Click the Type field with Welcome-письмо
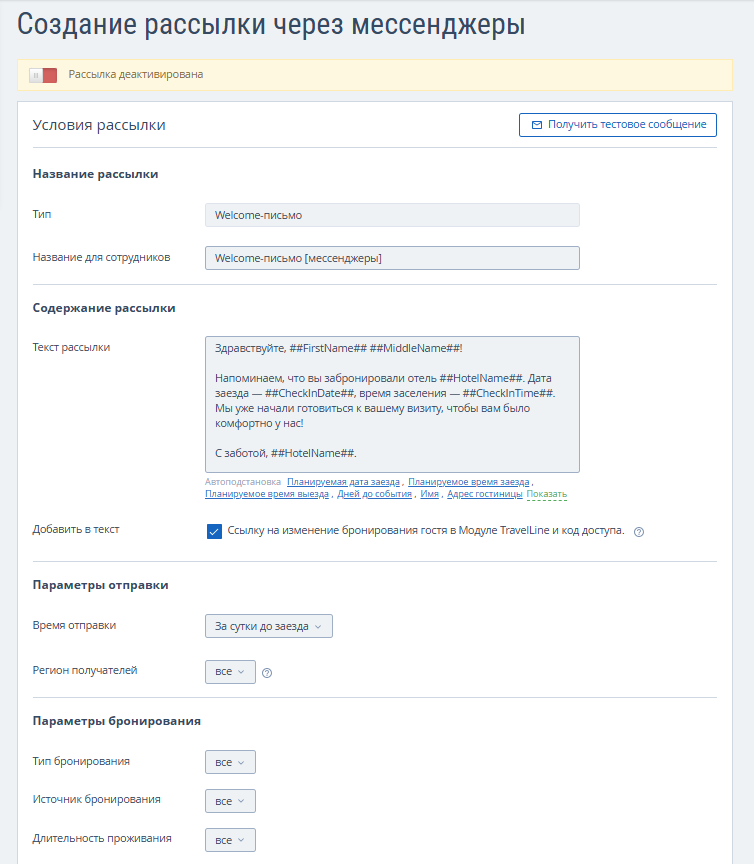Image resolution: width=754 pixels, height=864 pixels. (x=391, y=215)
